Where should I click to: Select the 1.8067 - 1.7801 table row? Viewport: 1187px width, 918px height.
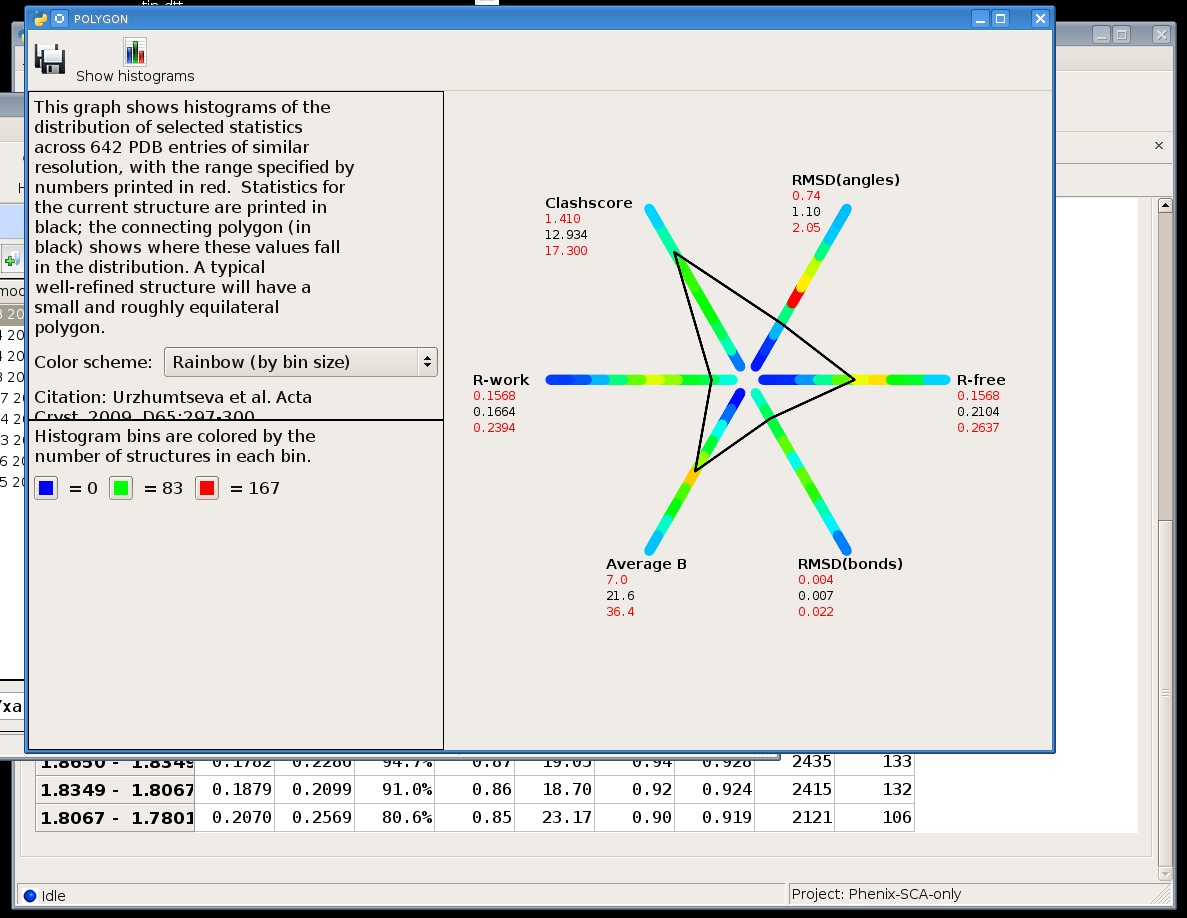pos(115,818)
